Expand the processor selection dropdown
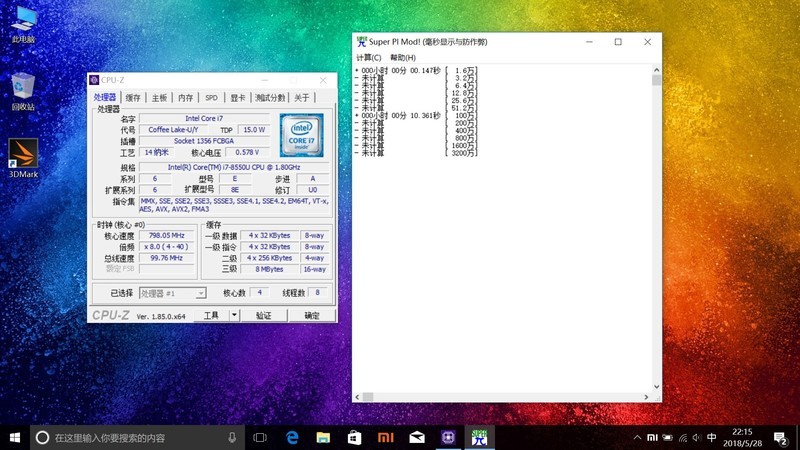Viewport: 800px width, 450px height. 201,293
